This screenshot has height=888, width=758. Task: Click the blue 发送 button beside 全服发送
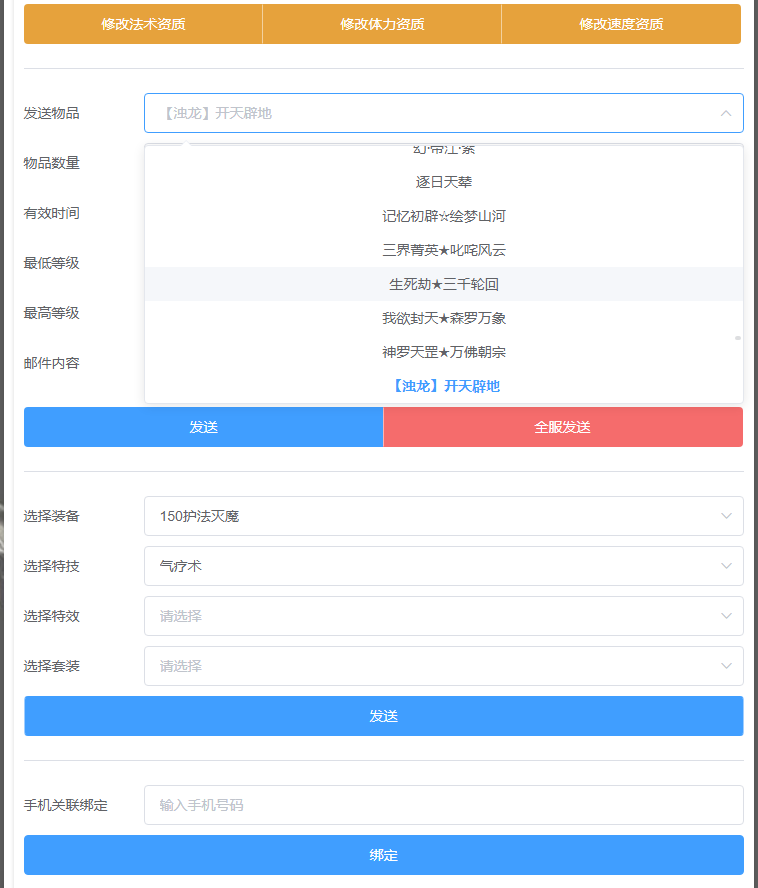pyautogui.click(x=203, y=427)
